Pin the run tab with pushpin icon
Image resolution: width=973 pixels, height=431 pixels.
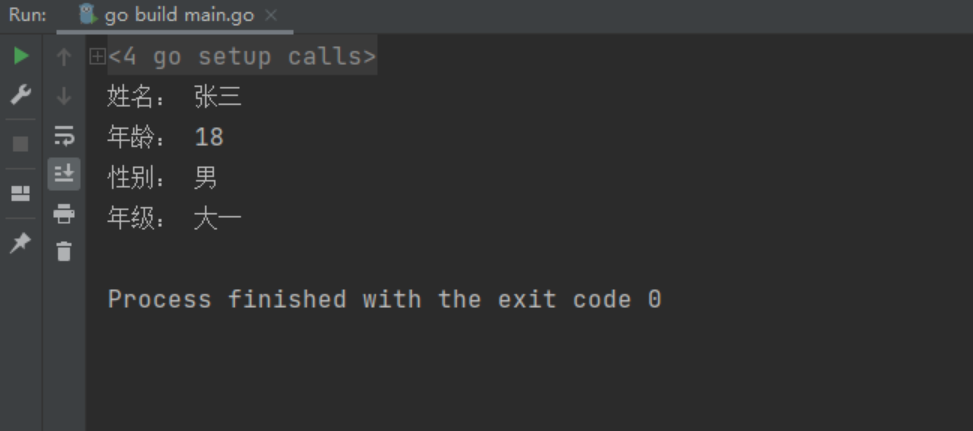pyautogui.click(x=20, y=242)
